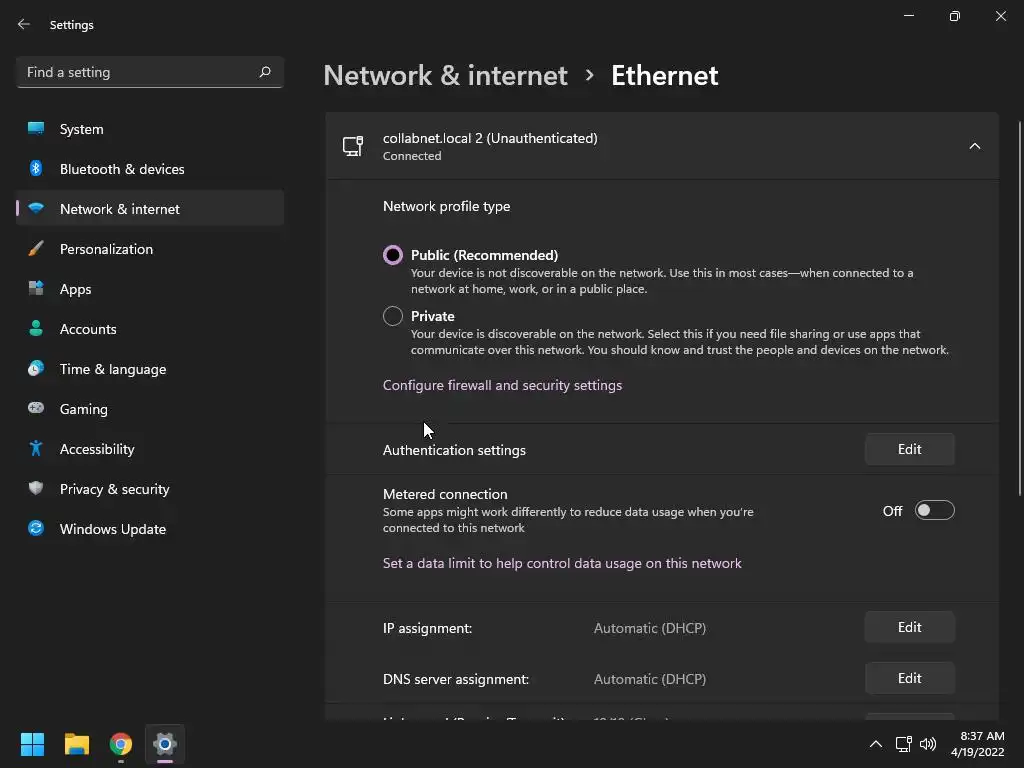The width and height of the screenshot is (1024, 768).
Task: Open Configure firewall and security settings
Action: (502, 385)
